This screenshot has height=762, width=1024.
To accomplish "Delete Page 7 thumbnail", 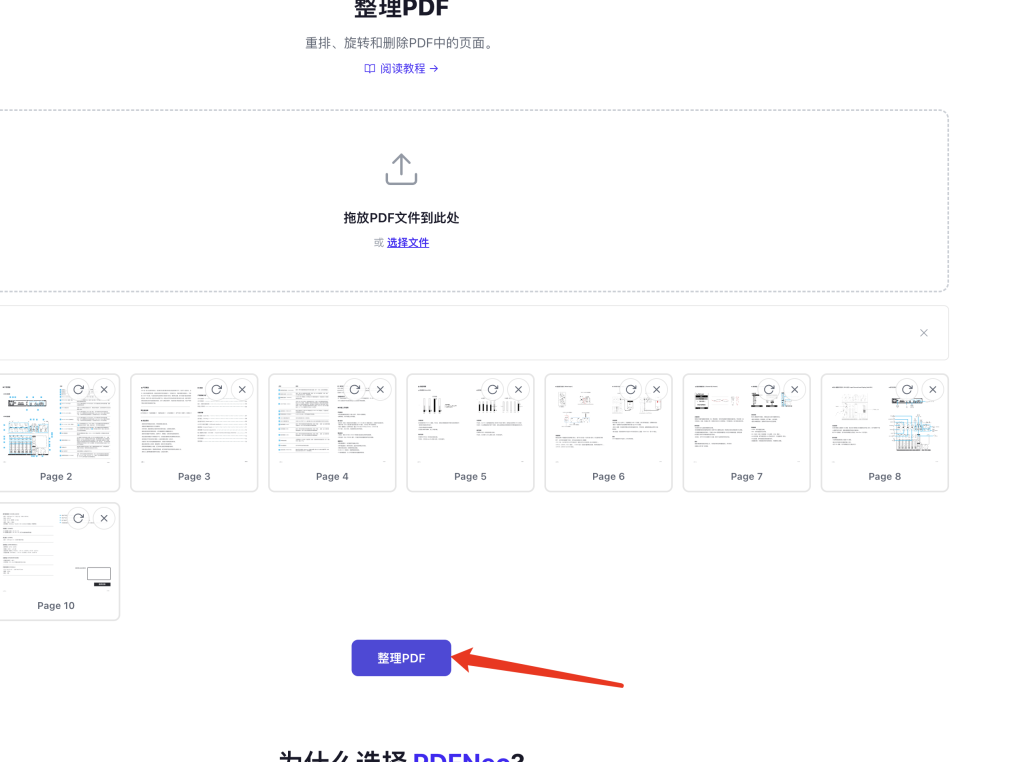I will [x=795, y=389].
